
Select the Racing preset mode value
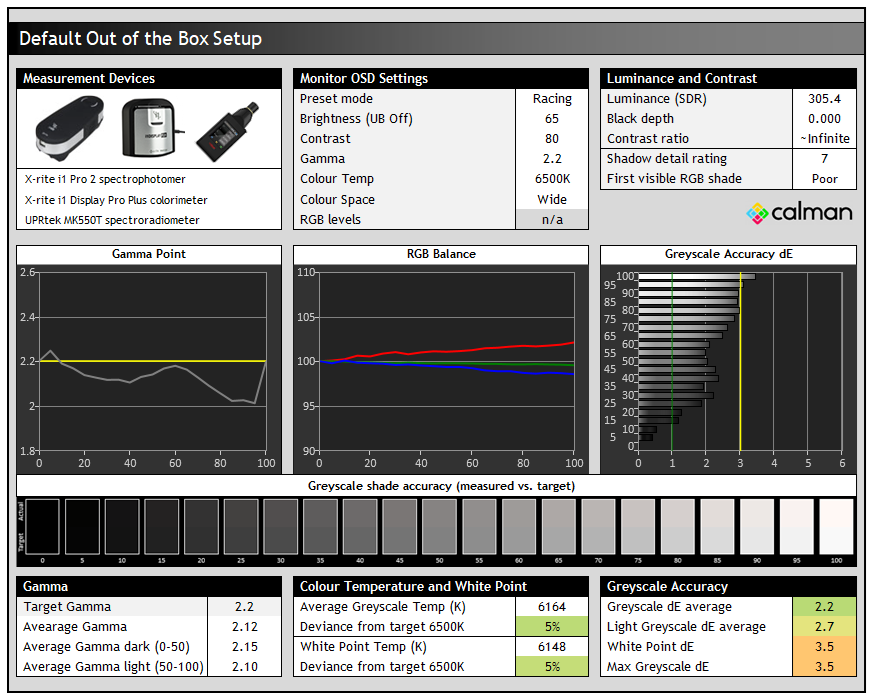[552, 99]
